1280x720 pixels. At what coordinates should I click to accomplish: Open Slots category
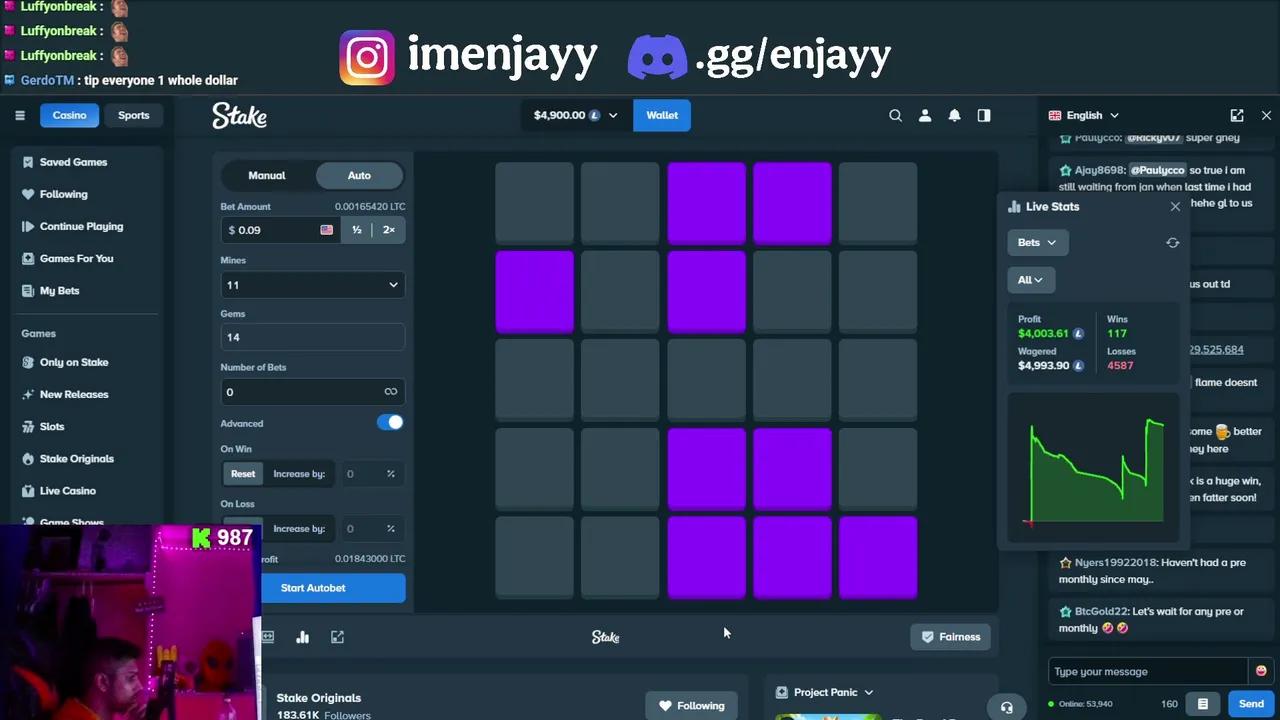tap(85, 426)
